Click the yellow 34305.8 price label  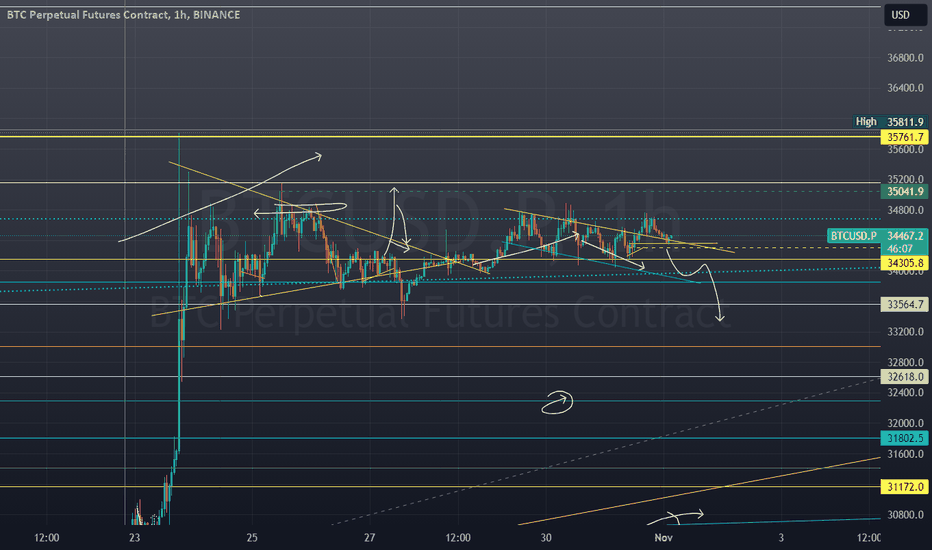point(904,263)
